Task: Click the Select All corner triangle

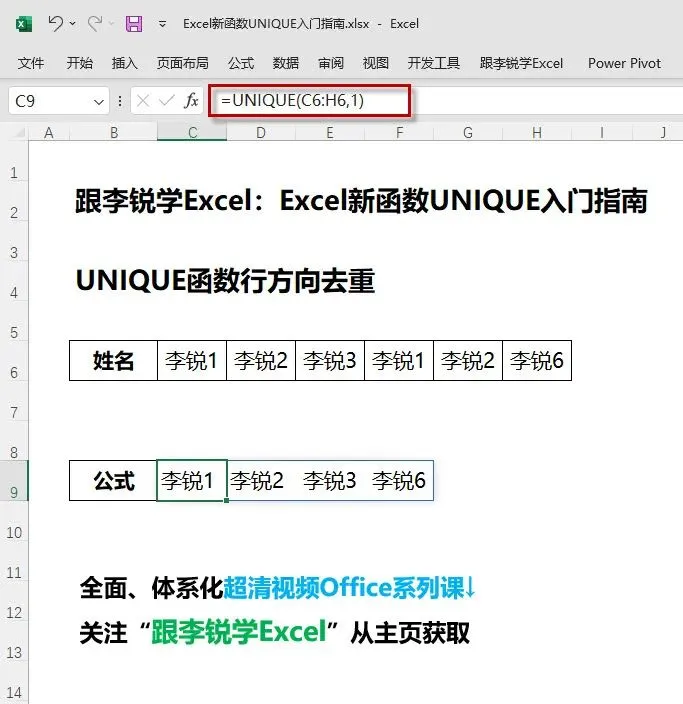Action: click(19, 133)
